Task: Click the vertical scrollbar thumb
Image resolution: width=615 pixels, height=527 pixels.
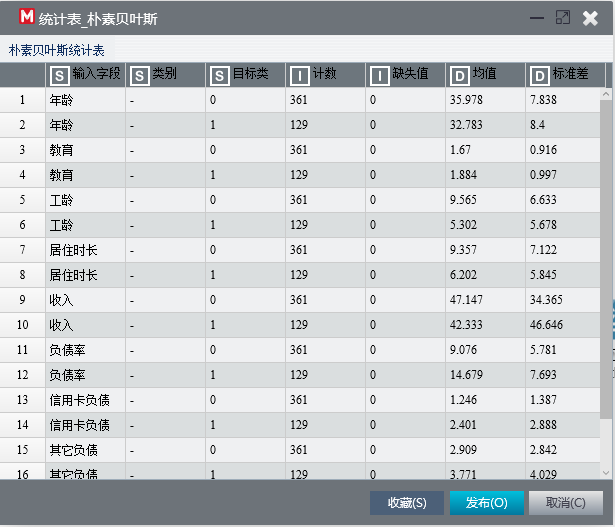Action: point(606,259)
